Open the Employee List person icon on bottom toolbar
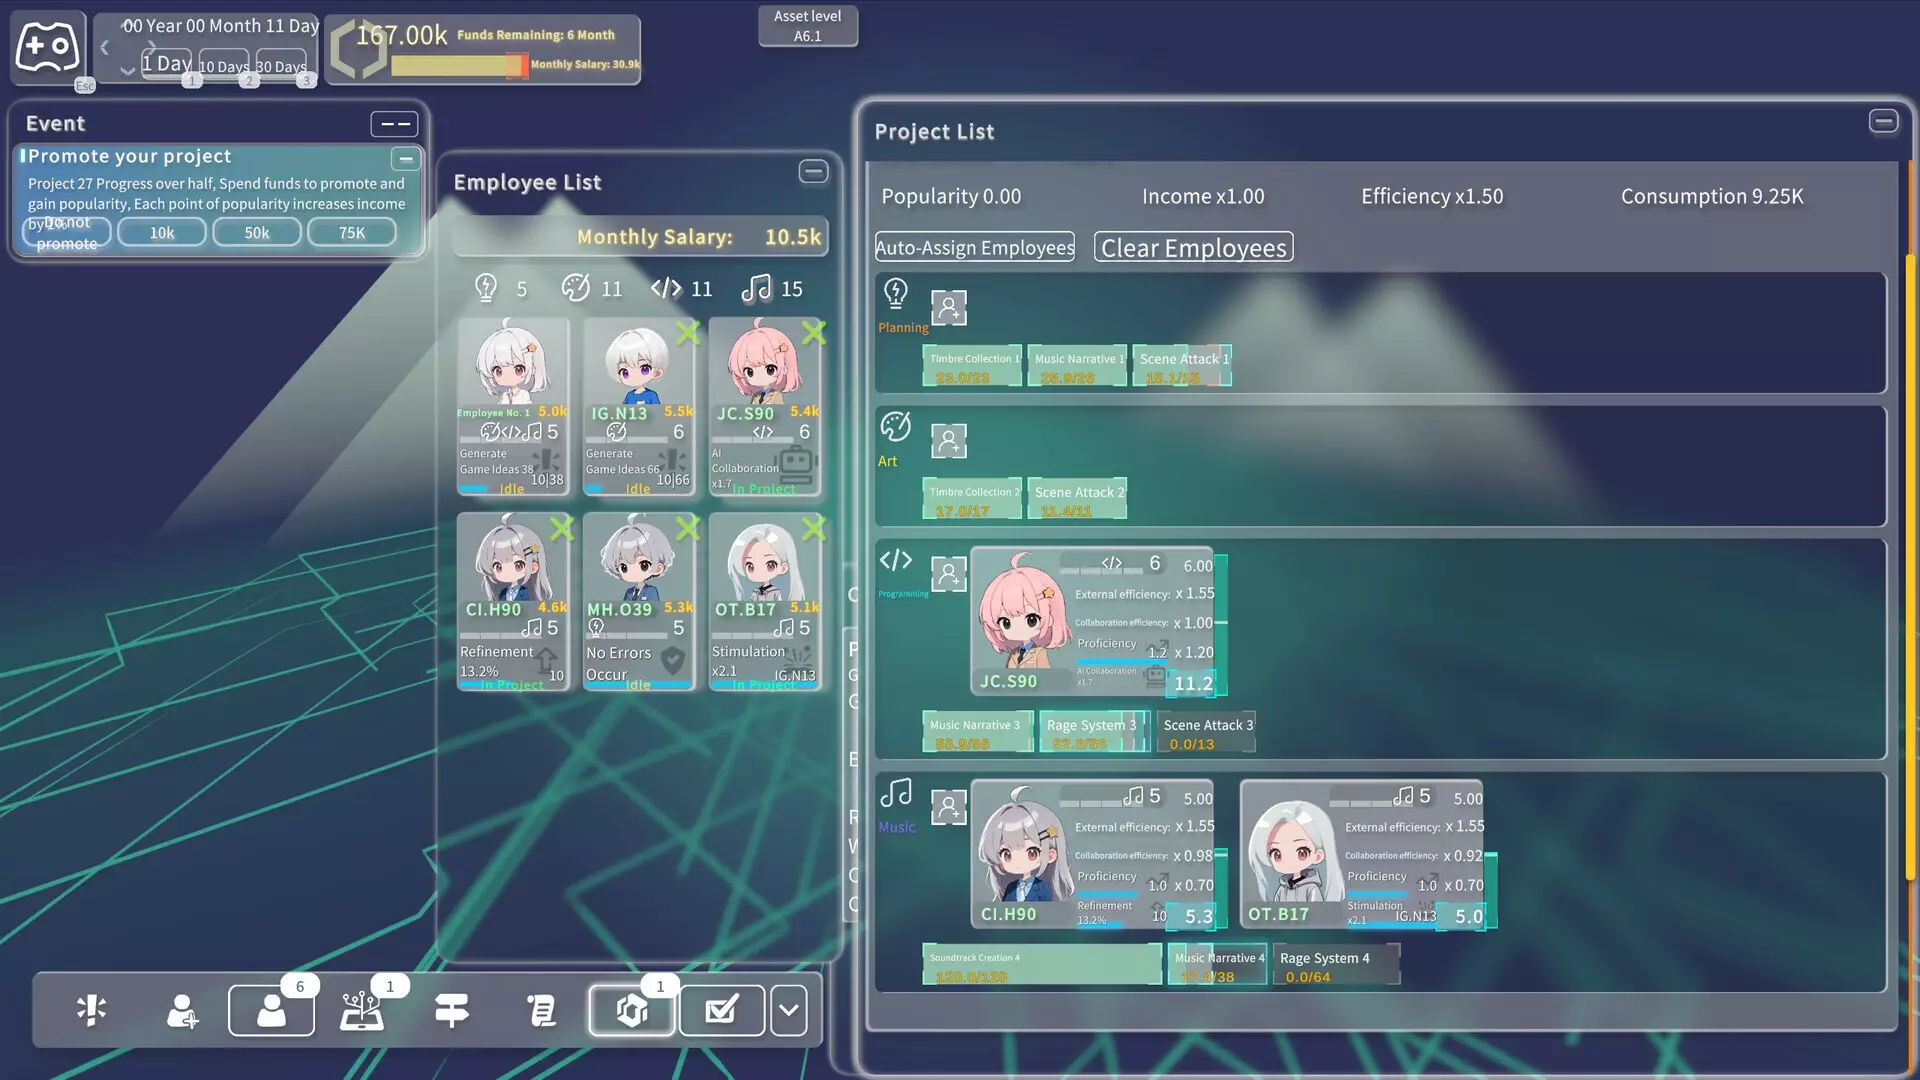The height and width of the screenshot is (1080, 1920). click(x=271, y=1010)
